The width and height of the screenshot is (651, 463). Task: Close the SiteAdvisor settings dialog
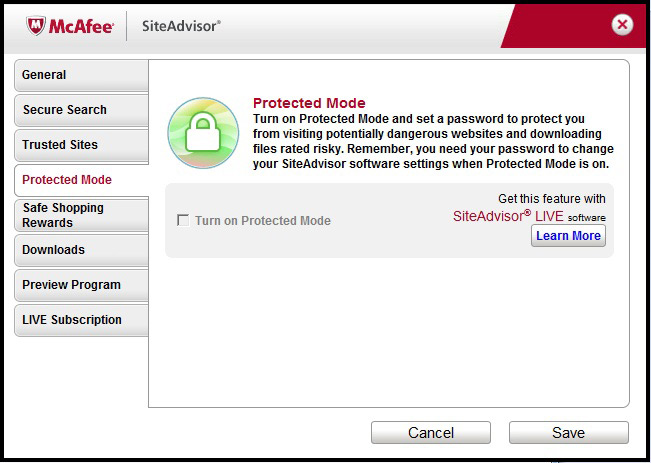point(622,24)
